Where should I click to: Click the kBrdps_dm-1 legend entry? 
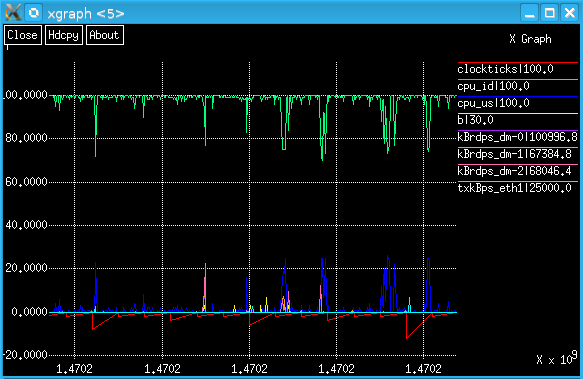coord(514,154)
